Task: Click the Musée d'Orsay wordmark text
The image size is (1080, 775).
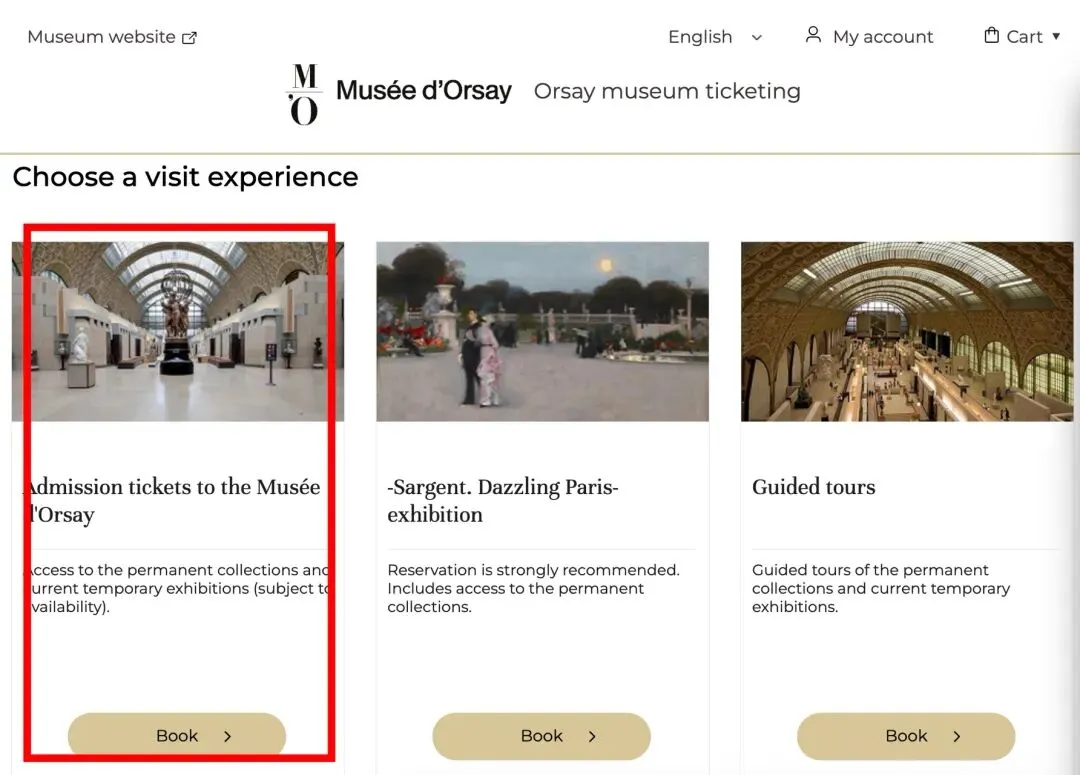Action: click(424, 91)
